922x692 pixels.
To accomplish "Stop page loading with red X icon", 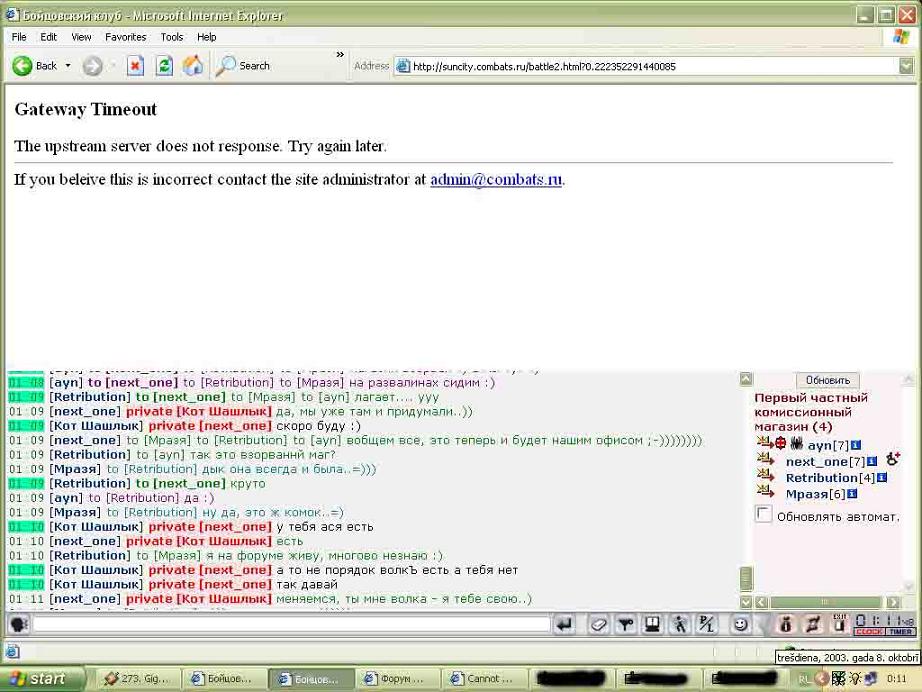I will (x=135, y=66).
